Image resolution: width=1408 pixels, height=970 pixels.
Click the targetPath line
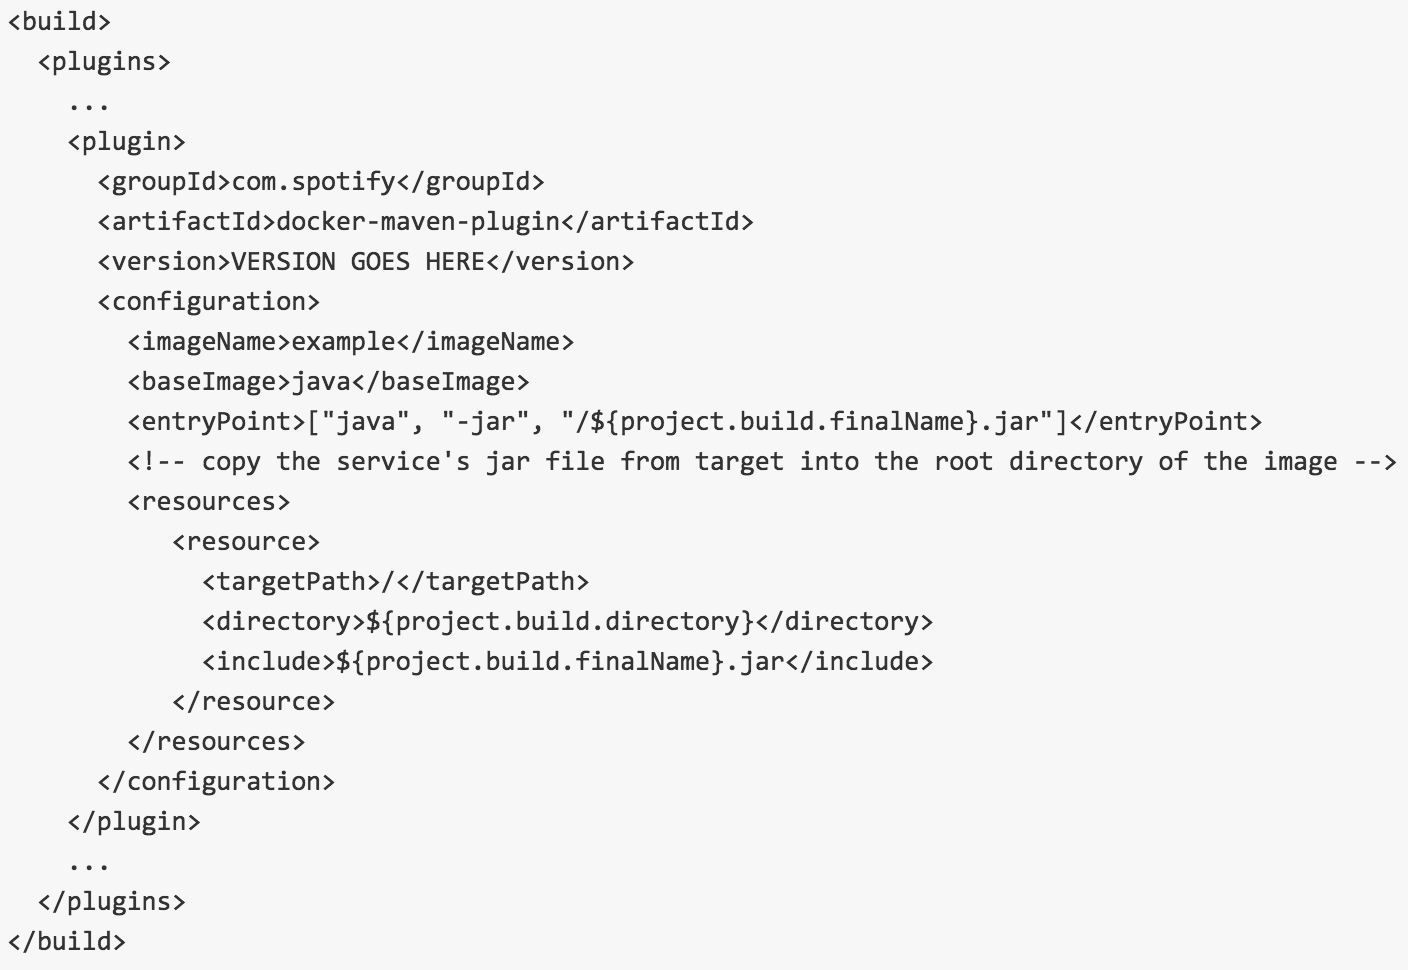coord(395,582)
